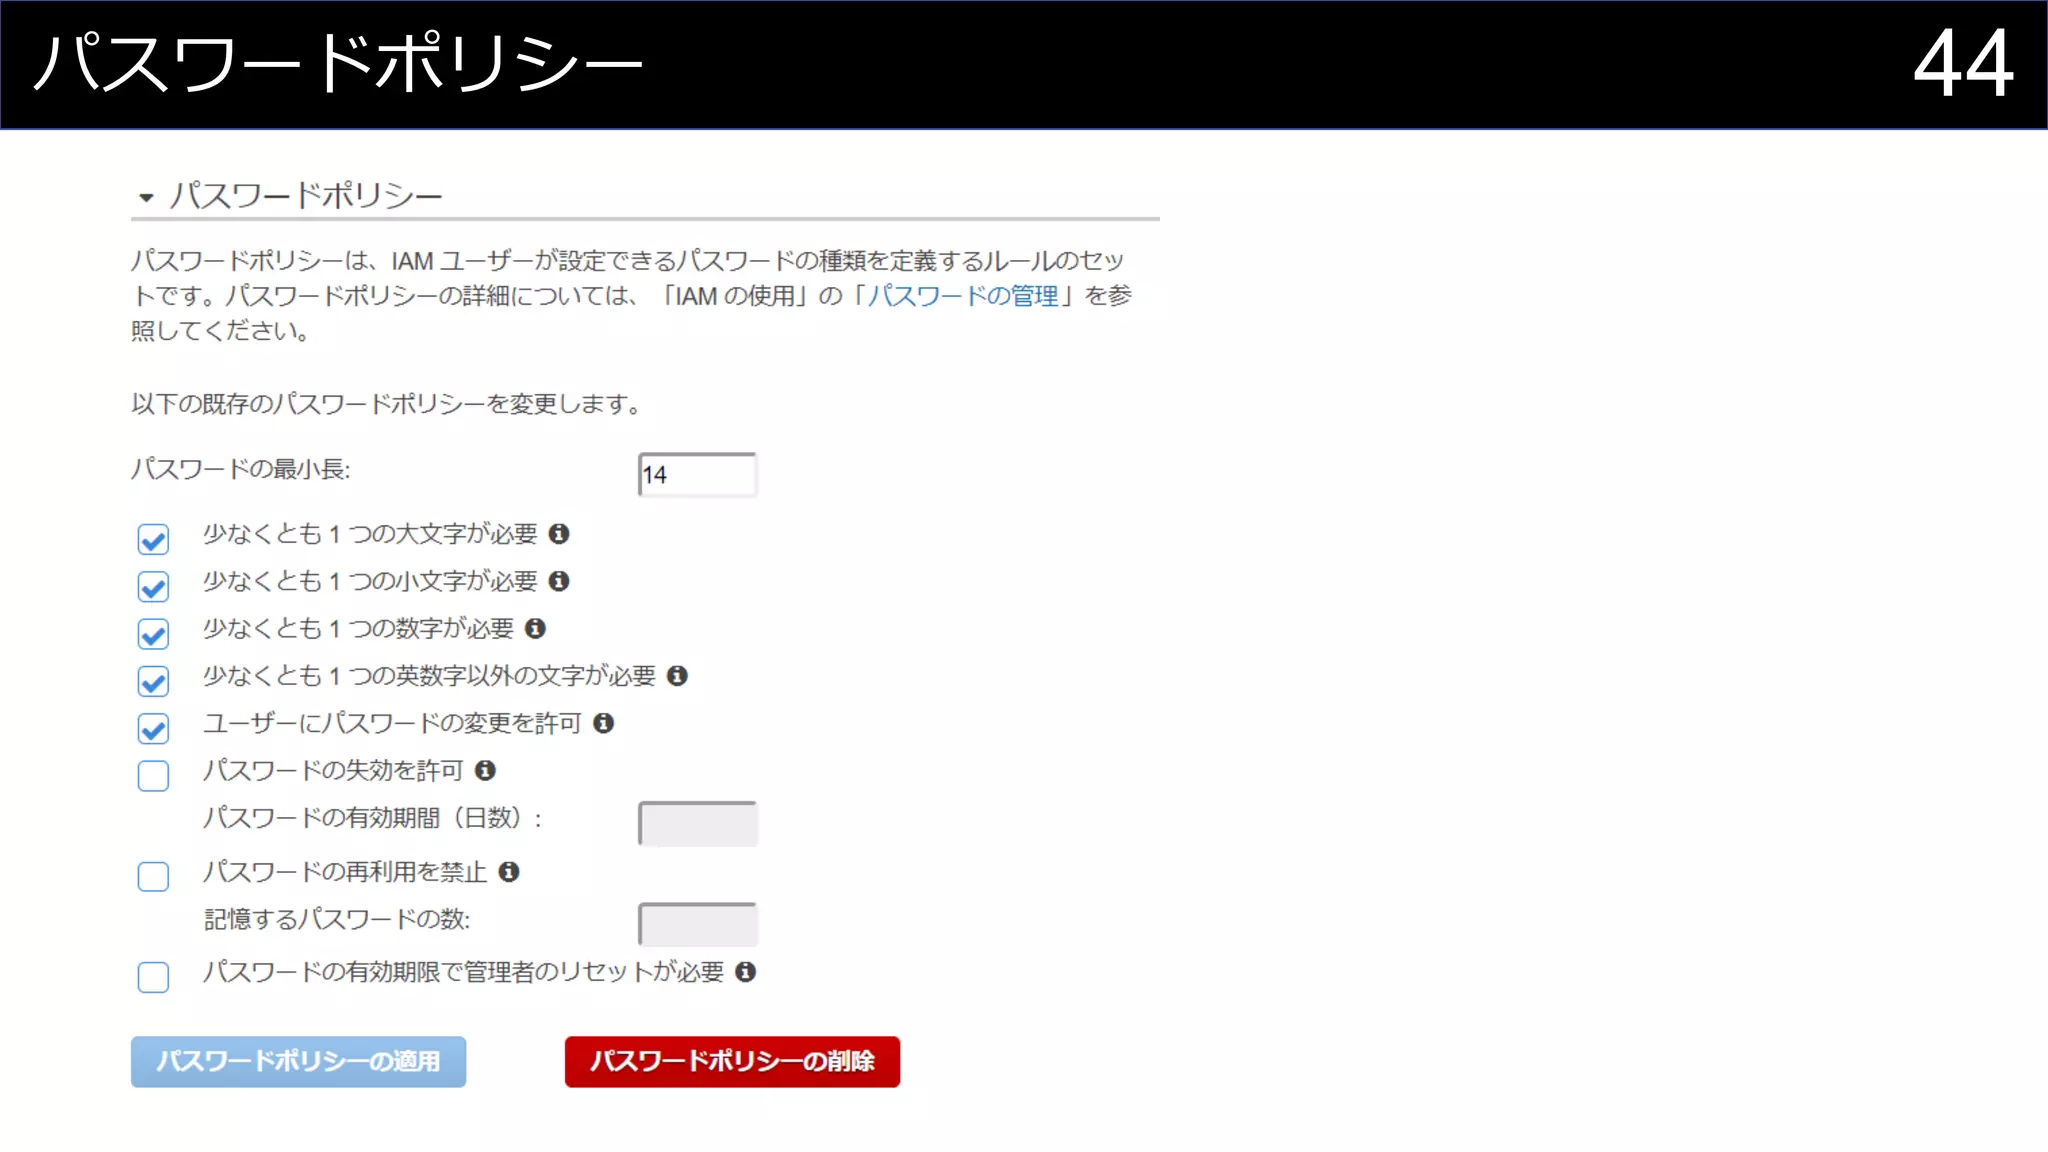2048x1152 pixels.
Task: Click info icon beside 小文字が必要
Action: click(559, 581)
